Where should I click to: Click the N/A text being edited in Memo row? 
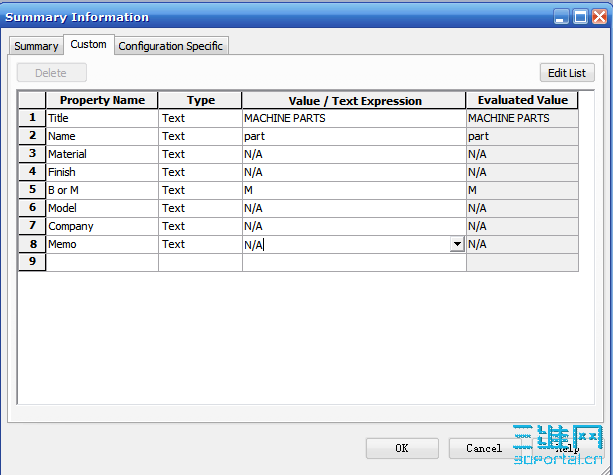point(253,245)
